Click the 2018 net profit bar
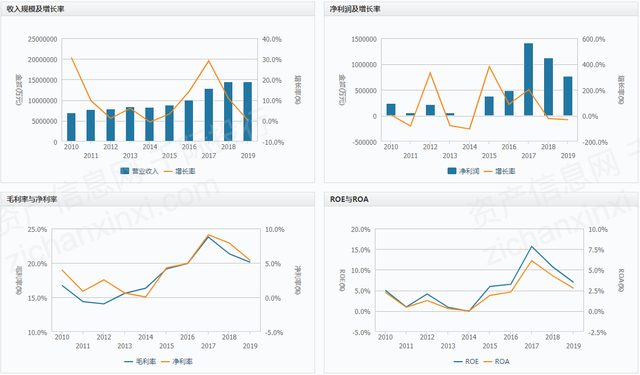 point(548,87)
